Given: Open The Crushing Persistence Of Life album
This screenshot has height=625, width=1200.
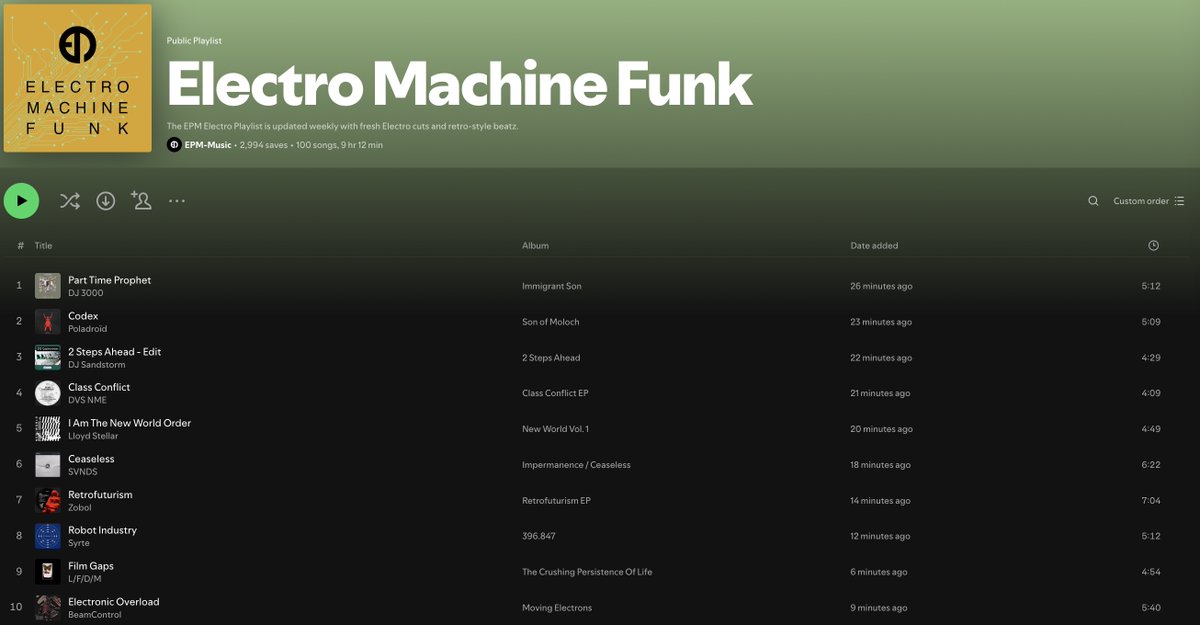Looking at the screenshot, I should pyautogui.click(x=587, y=572).
